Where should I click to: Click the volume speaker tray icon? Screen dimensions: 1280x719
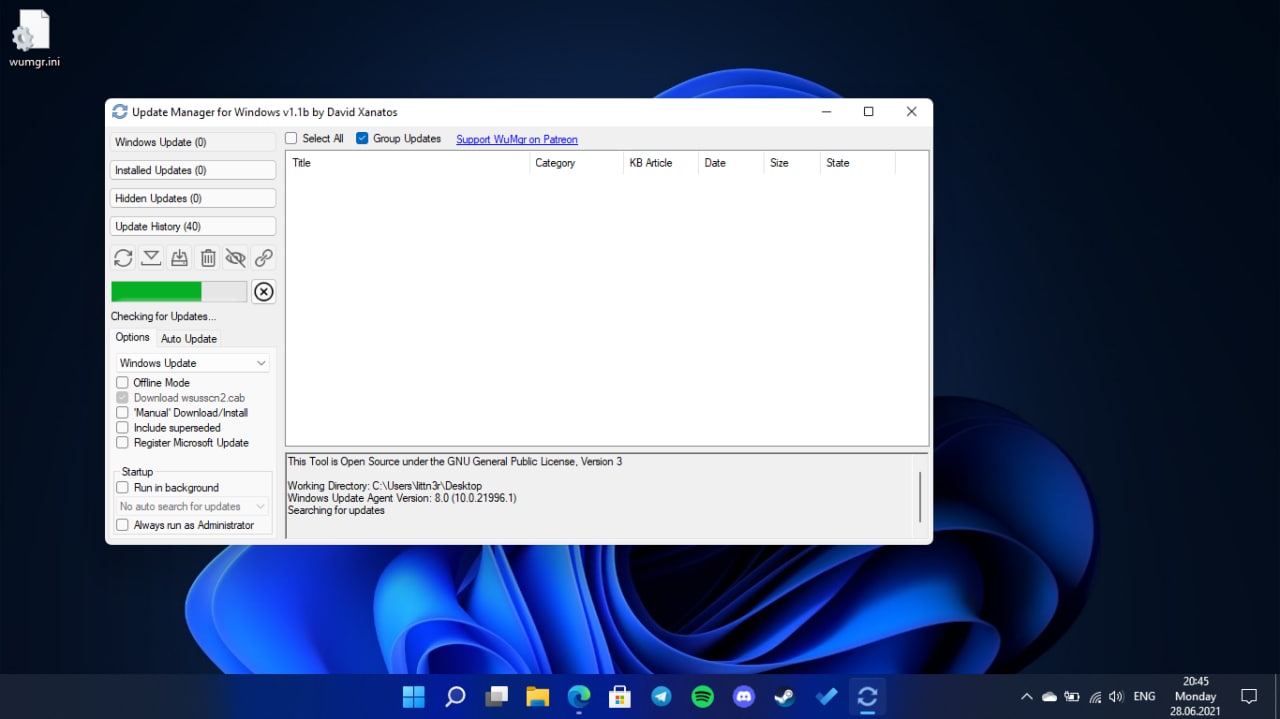(1116, 697)
